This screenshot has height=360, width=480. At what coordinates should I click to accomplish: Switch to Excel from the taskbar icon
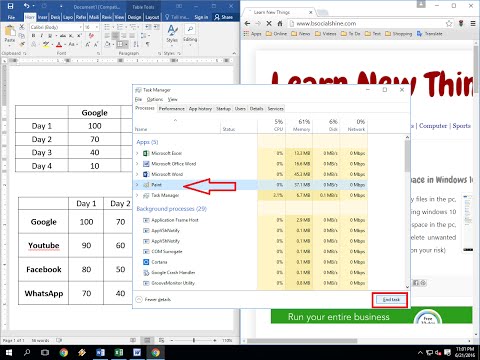pyautogui.click(x=119, y=352)
